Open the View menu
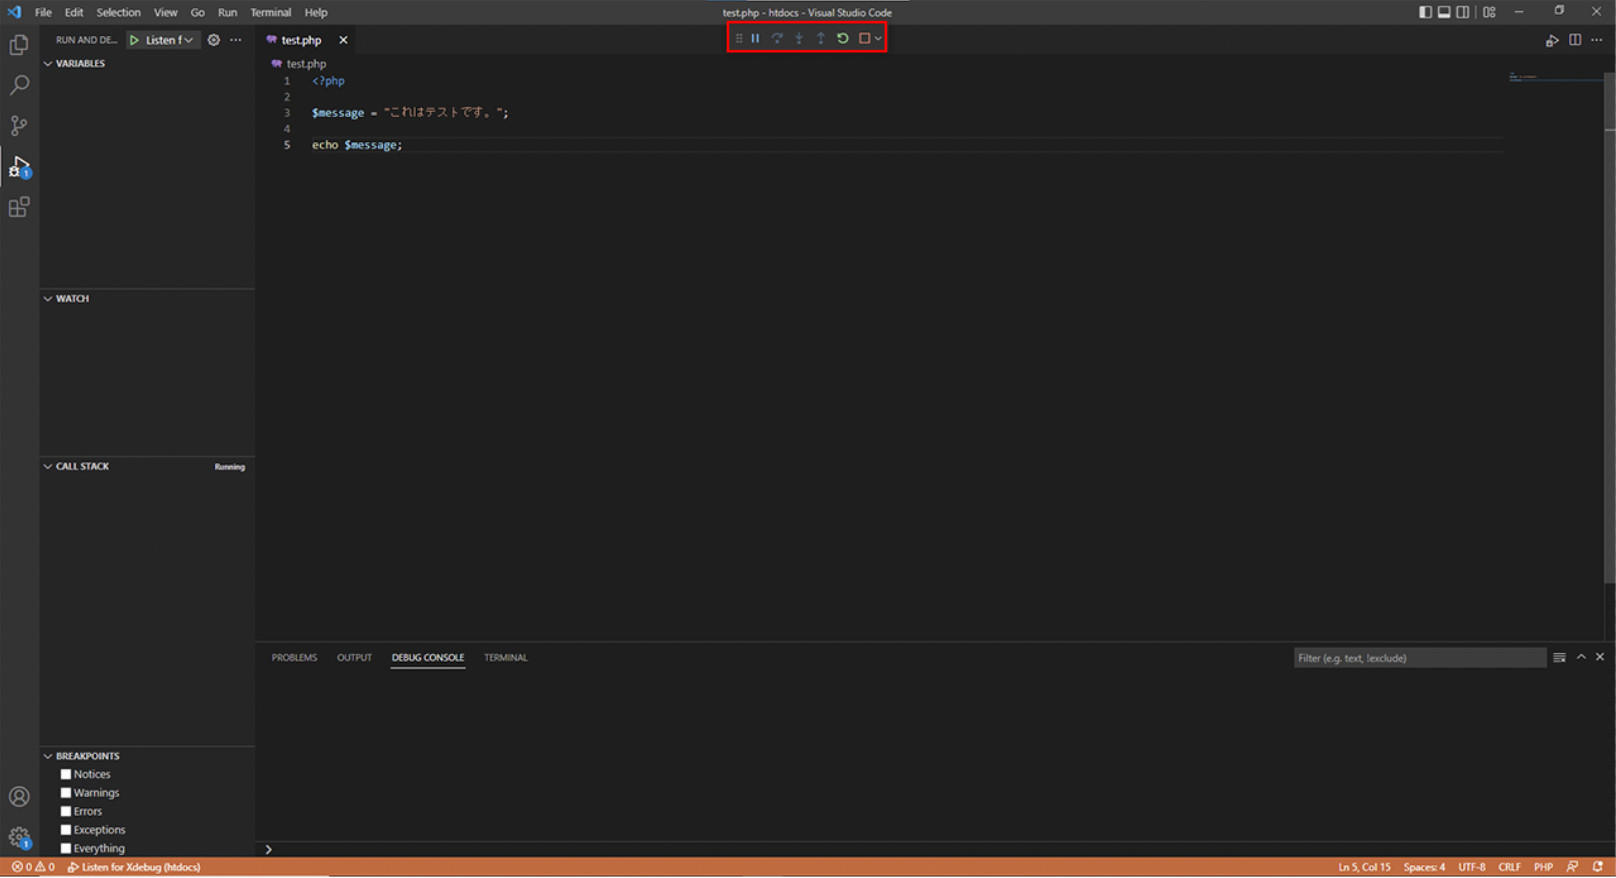Image resolution: width=1616 pixels, height=878 pixels. pos(165,12)
